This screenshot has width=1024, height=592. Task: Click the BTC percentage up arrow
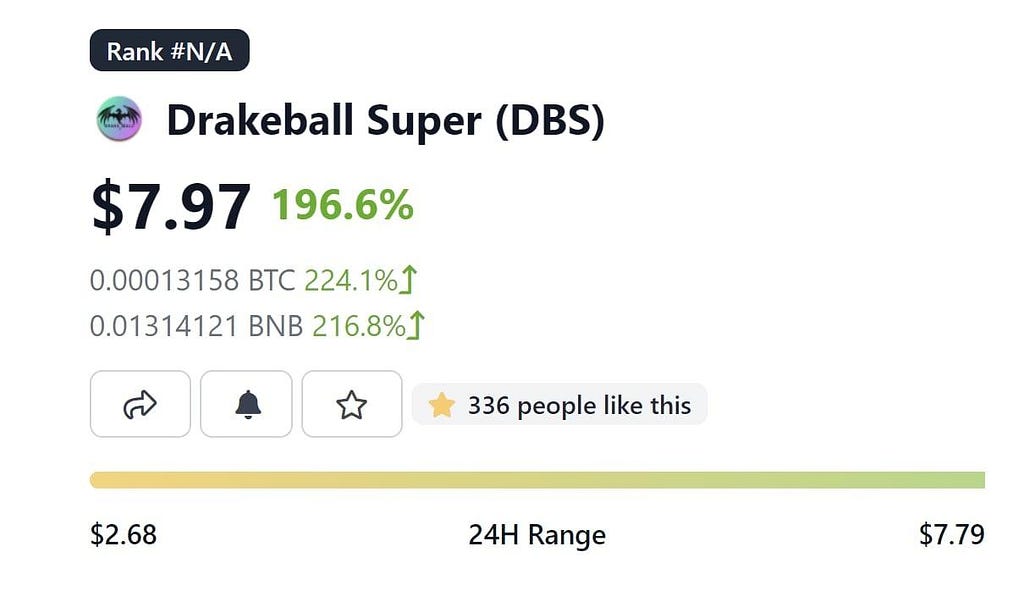(408, 280)
